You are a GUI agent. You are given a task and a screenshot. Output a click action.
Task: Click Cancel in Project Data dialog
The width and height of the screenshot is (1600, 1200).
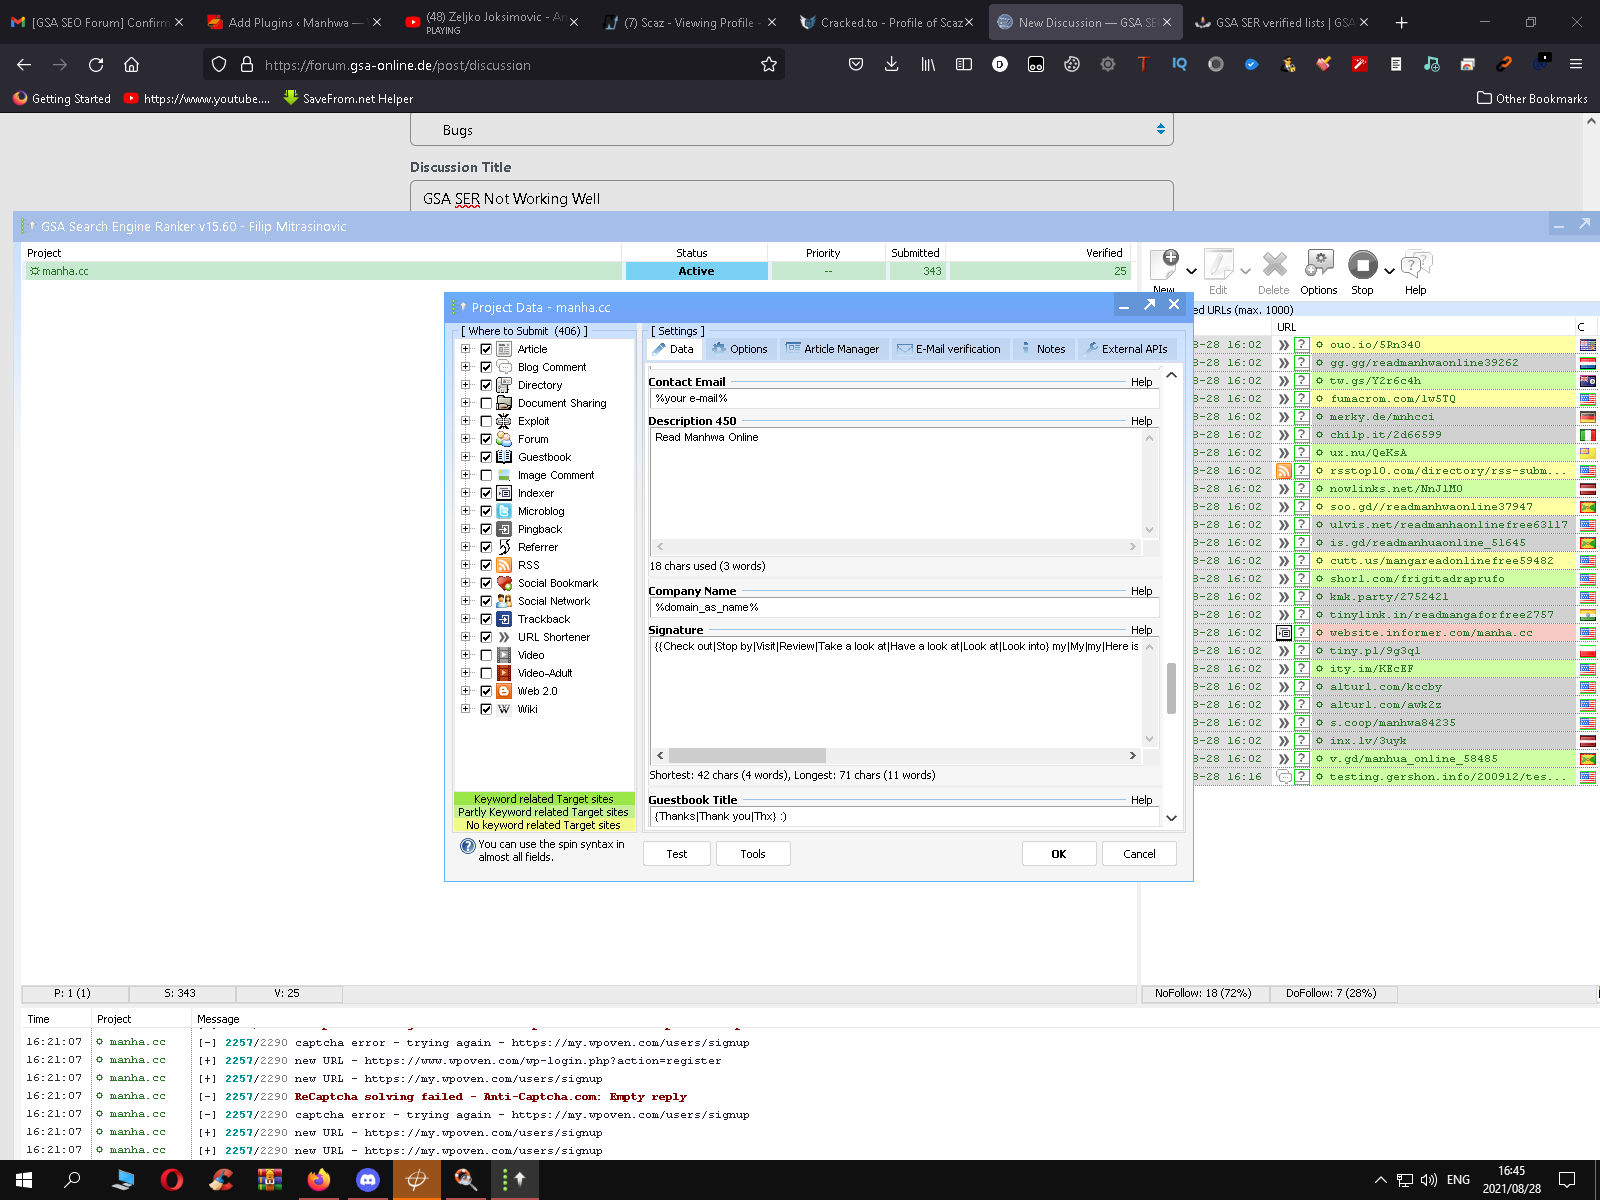(x=1139, y=854)
